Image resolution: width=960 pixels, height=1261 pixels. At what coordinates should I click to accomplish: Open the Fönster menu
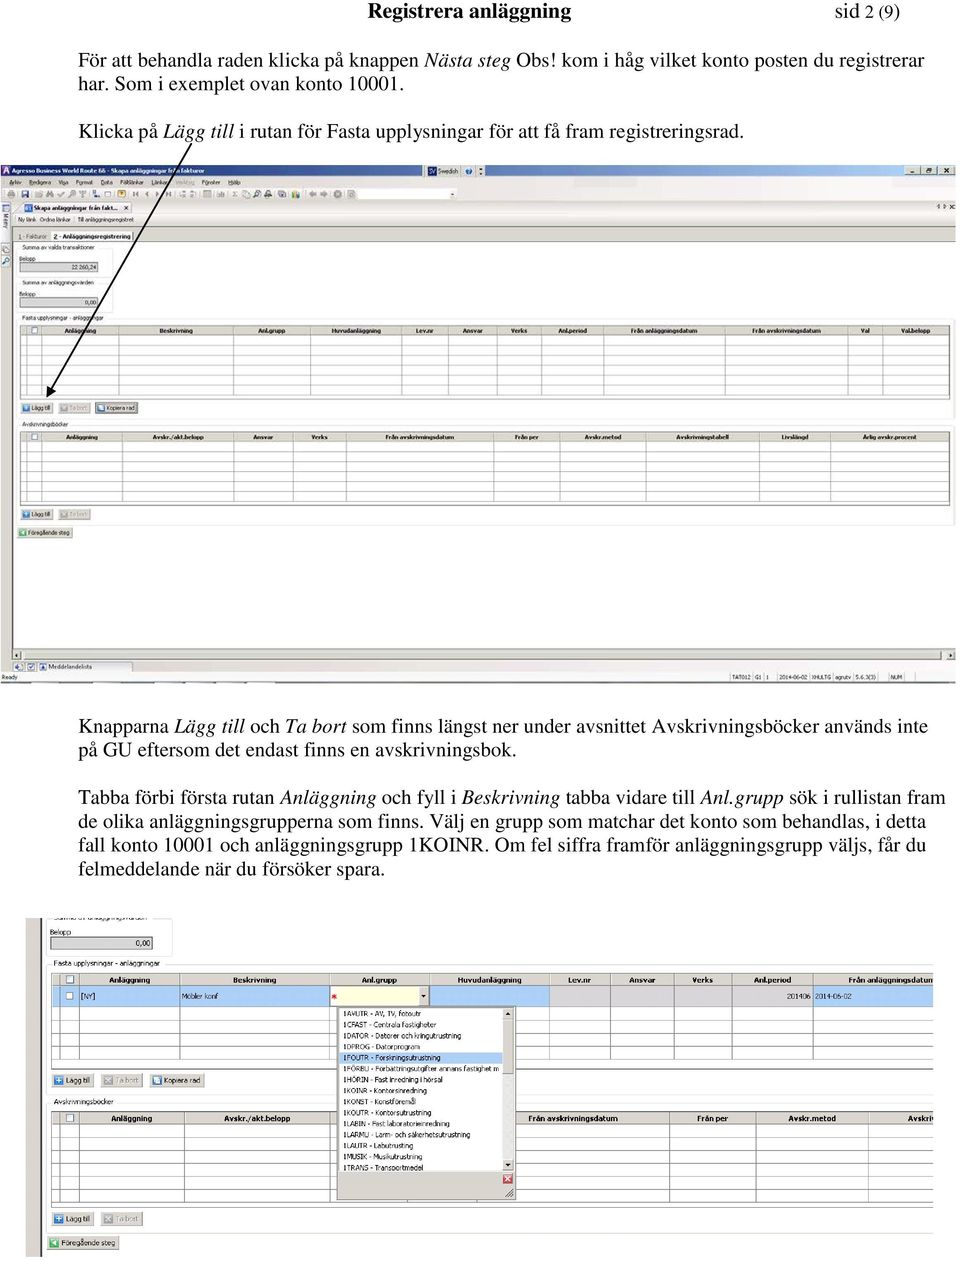[211, 182]
